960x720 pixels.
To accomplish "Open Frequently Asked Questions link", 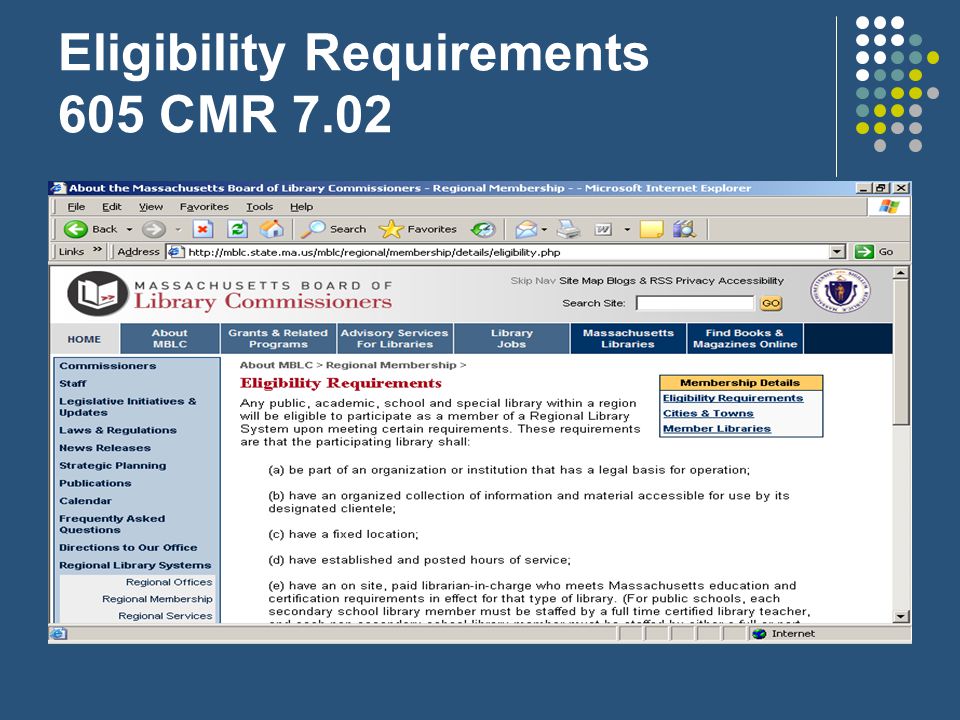I will [112, 524].
